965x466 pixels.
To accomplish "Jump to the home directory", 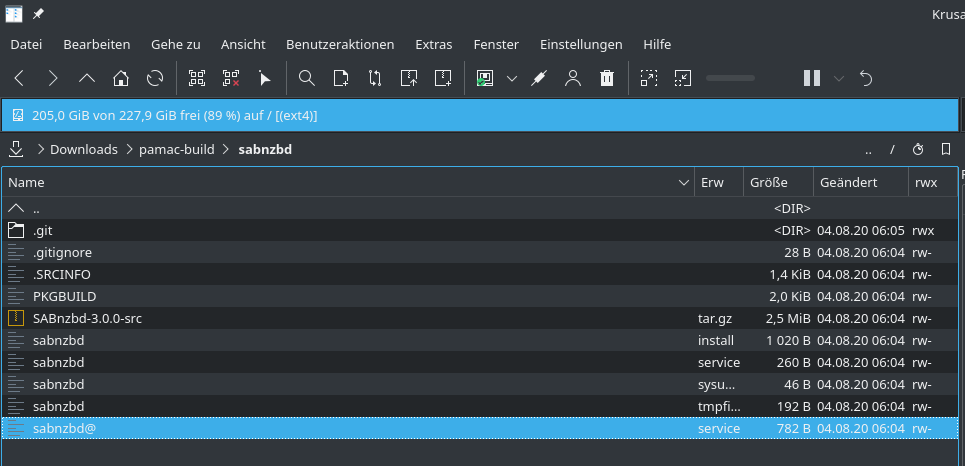I will [x=121, y=78].
